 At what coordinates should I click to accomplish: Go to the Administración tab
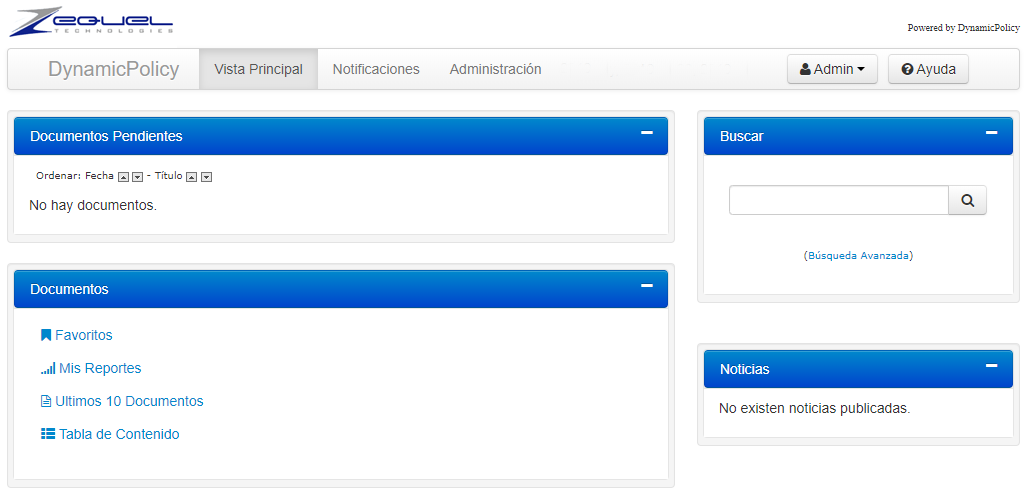point(495,69)
